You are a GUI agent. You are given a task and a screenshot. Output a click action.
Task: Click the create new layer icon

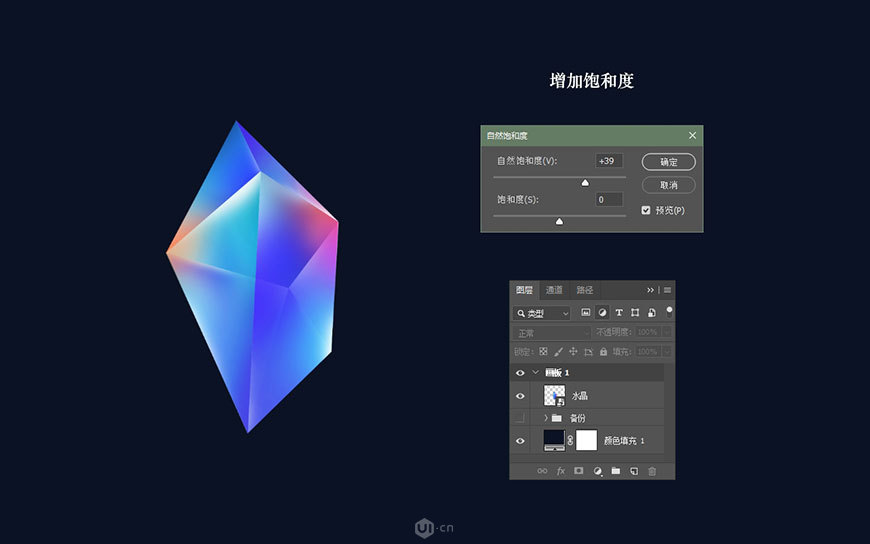(x=633, y=470)
